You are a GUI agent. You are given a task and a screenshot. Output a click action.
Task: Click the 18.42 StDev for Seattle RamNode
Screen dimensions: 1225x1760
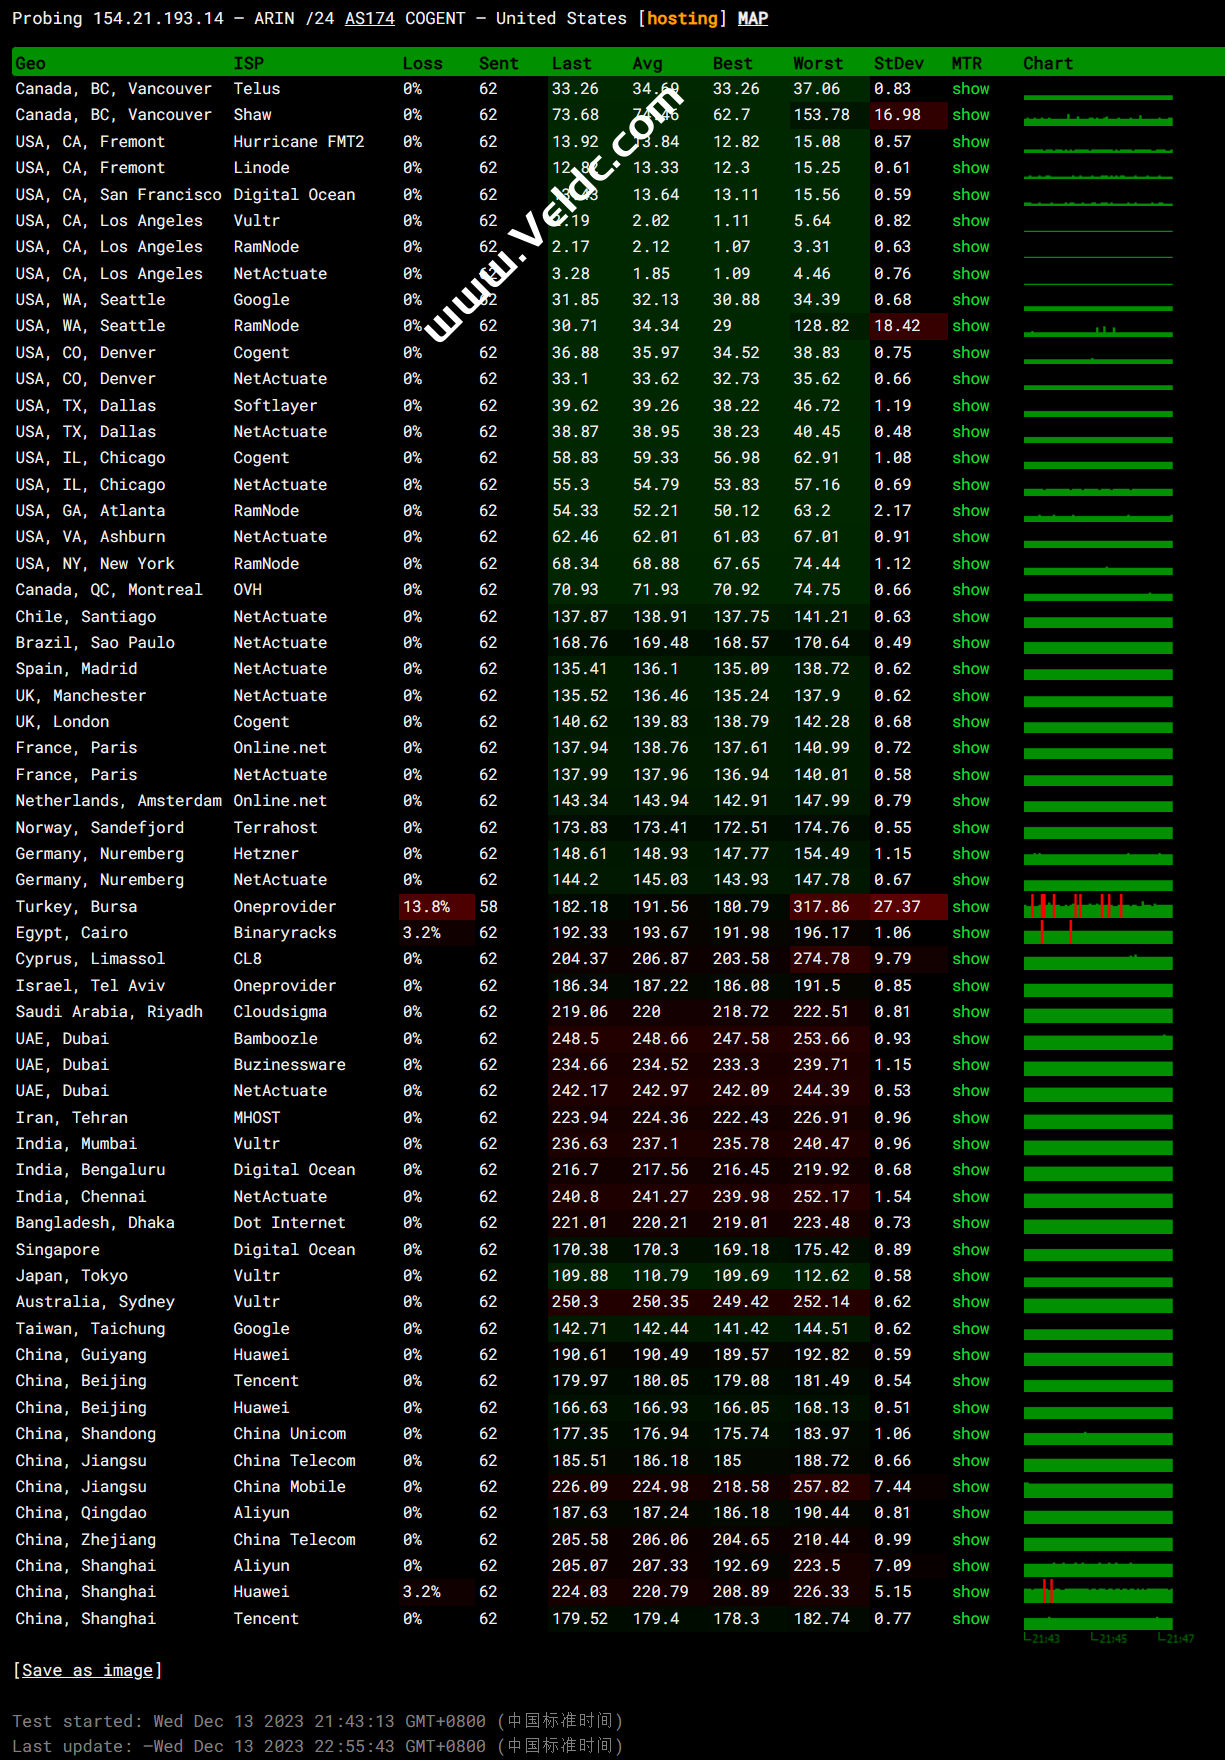coord(897,326)
